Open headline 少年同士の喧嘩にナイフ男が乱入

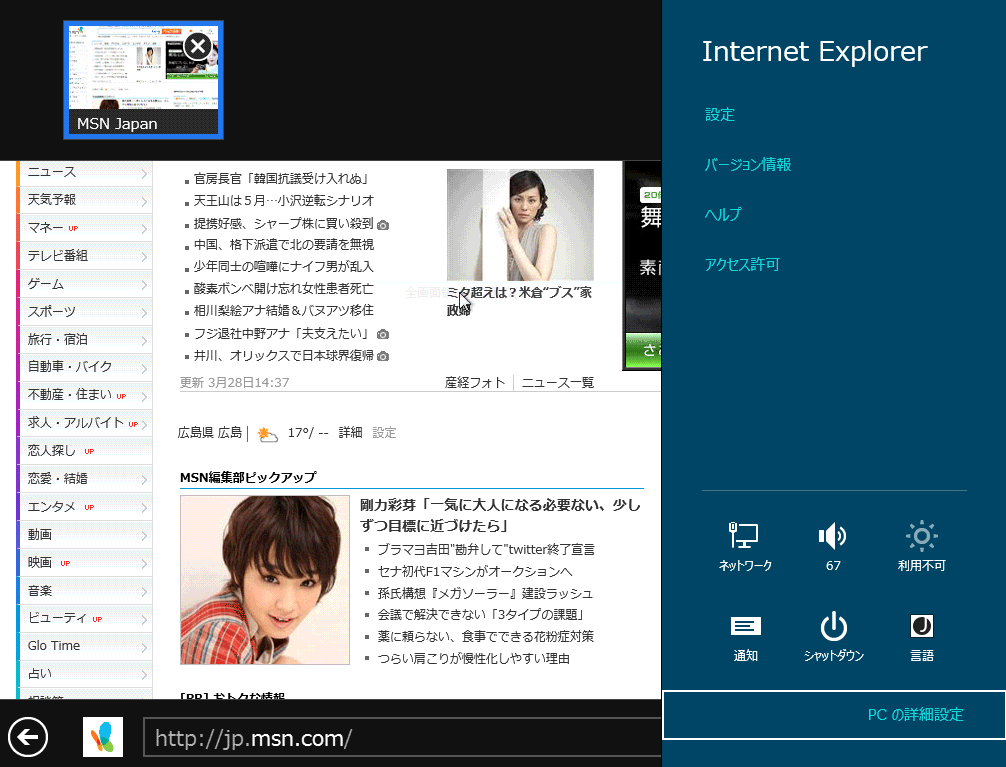[284, 266]
